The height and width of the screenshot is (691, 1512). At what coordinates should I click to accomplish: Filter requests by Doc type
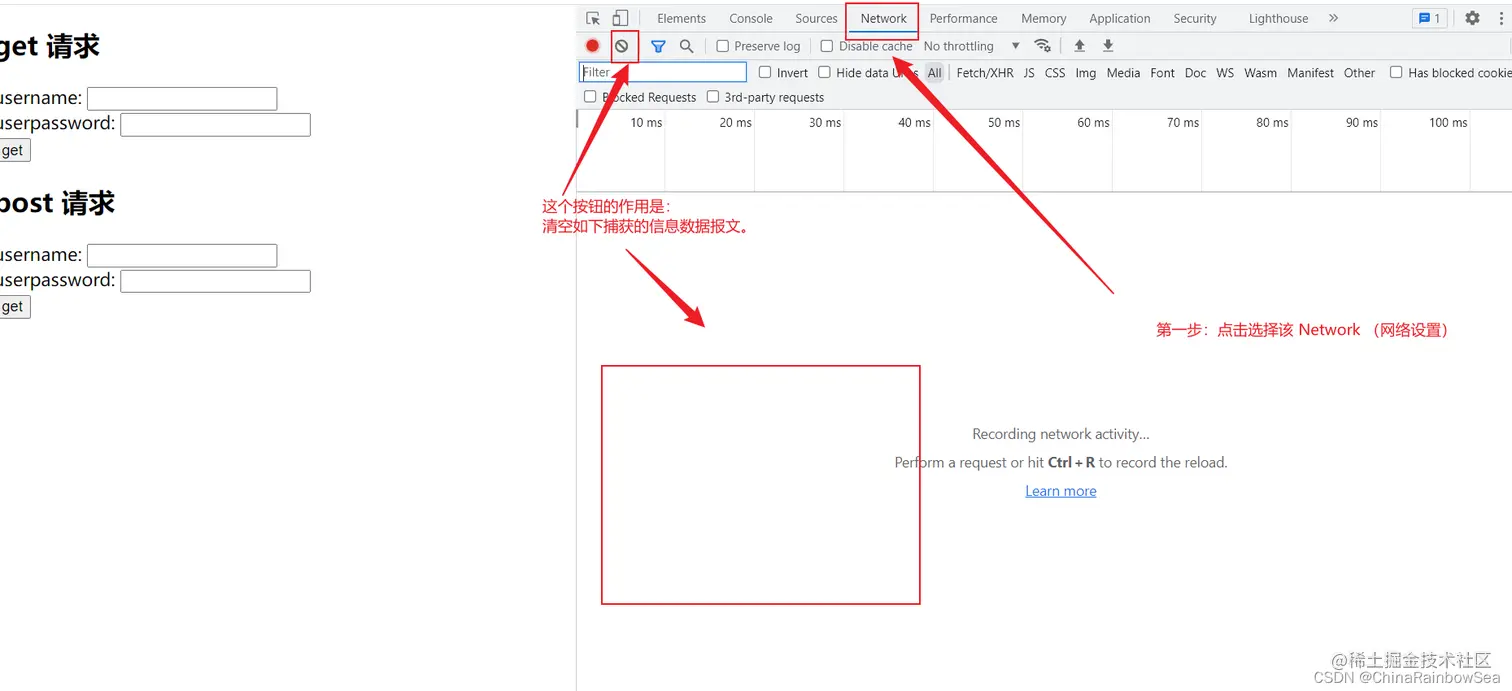1196,73
